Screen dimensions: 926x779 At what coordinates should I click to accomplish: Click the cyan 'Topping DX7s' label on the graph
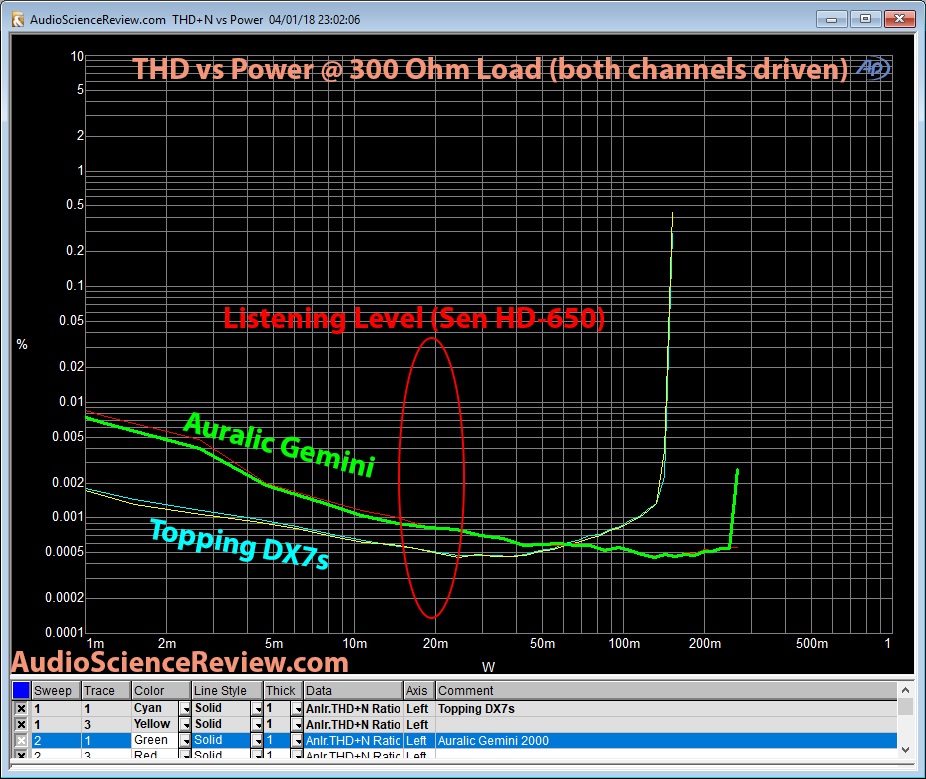(239, 543)
